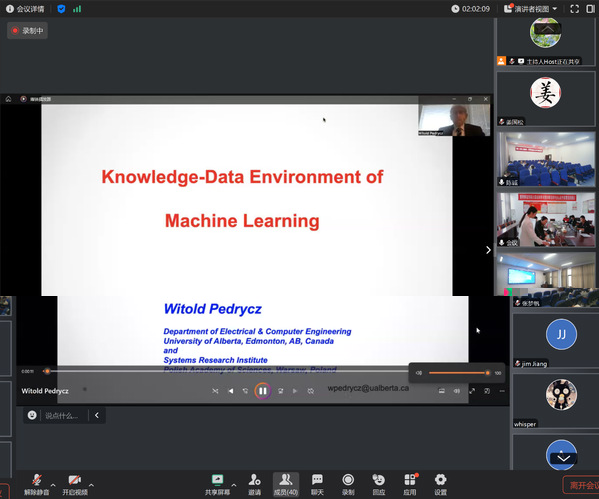Click the subtitle icon in player bar
The height and width of the screenshot is (499, 599).
point(442,391)
